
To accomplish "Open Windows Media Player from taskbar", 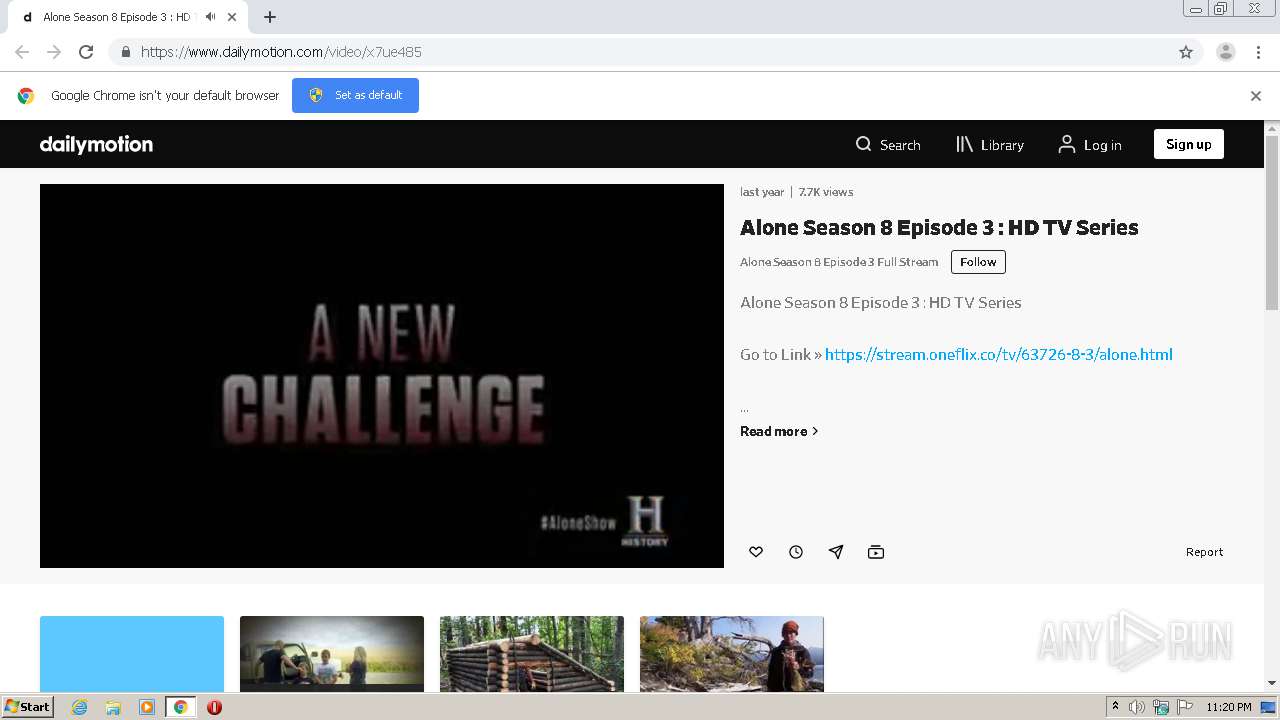I will click(x=147, y=707).
